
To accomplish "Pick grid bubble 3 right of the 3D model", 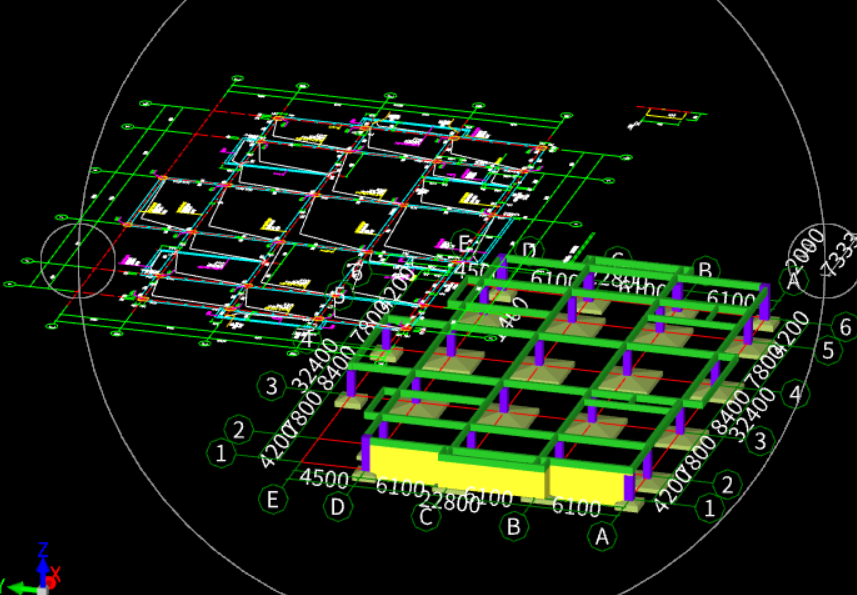I will pyautogui.click(x=760, y=440).
